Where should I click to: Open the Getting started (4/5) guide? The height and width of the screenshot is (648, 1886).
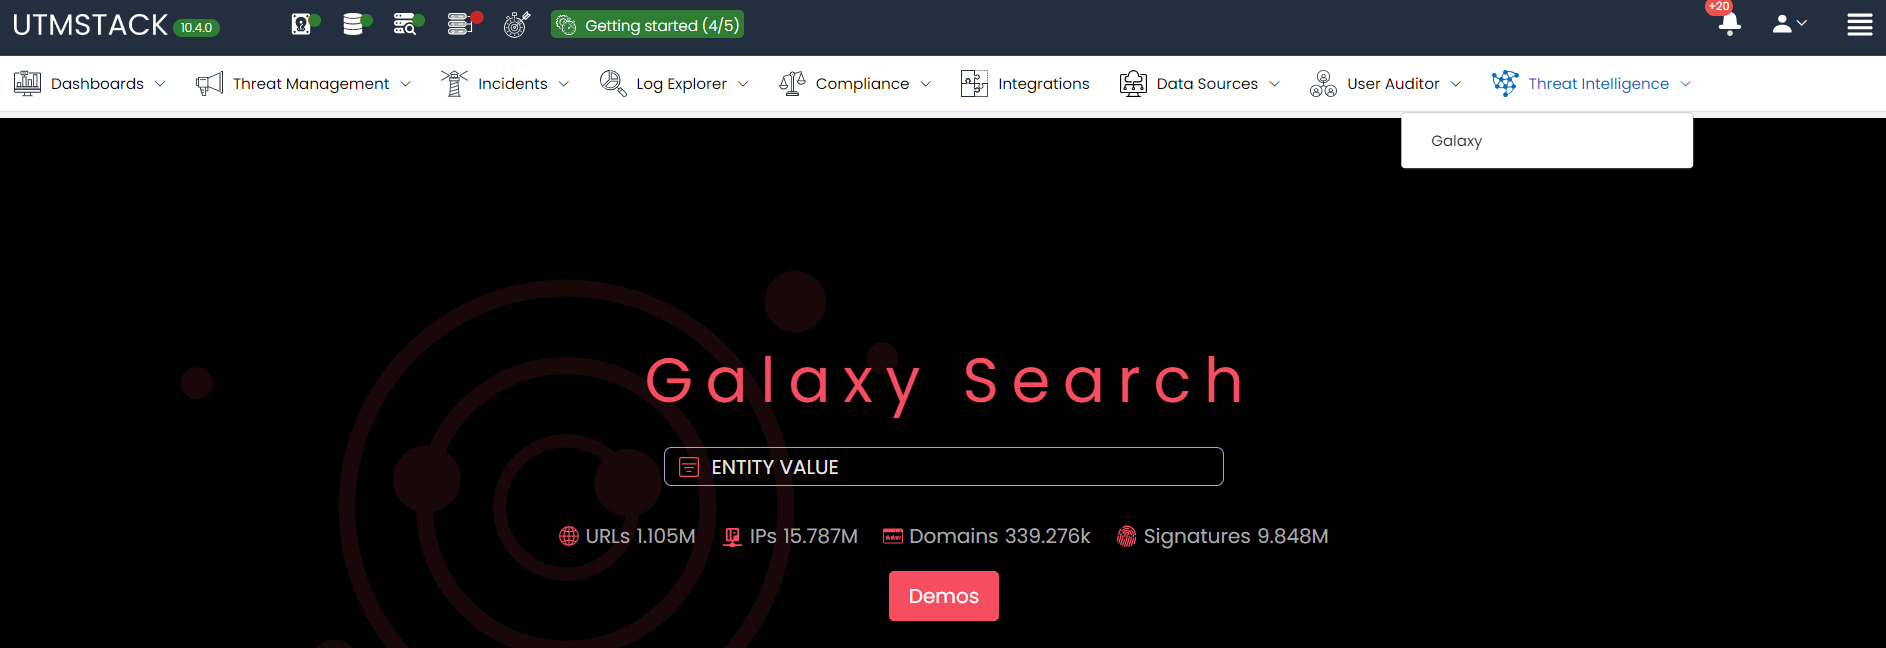click(647, 25)
